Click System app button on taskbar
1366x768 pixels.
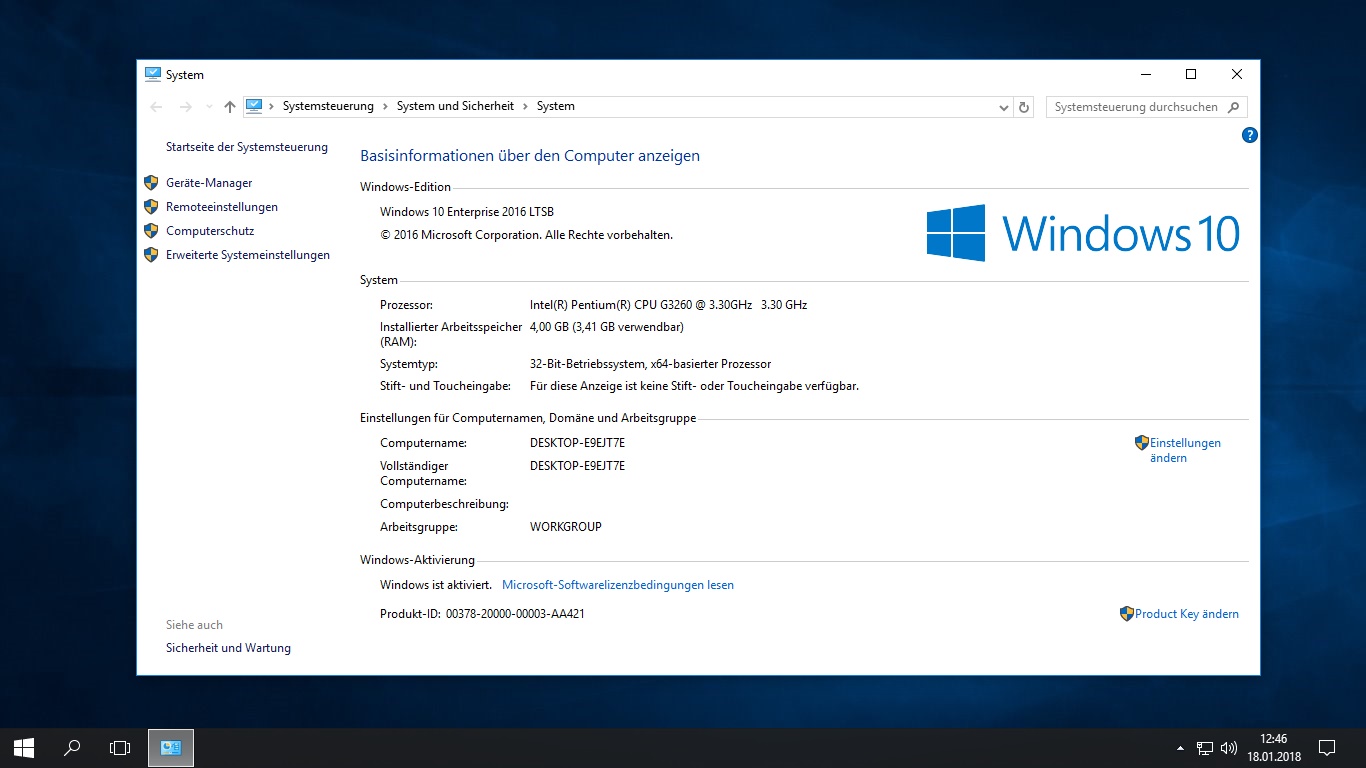(171, 747)
